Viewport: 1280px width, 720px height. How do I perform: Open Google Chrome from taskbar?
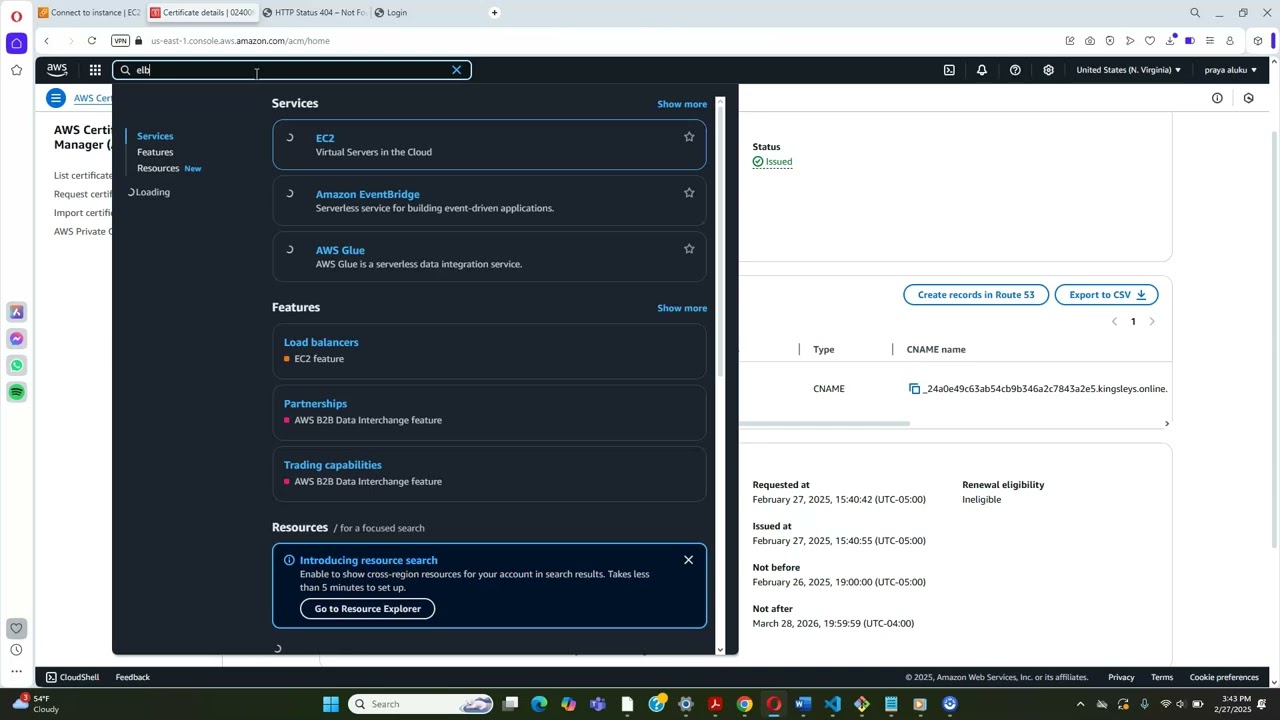coord(744,704)
